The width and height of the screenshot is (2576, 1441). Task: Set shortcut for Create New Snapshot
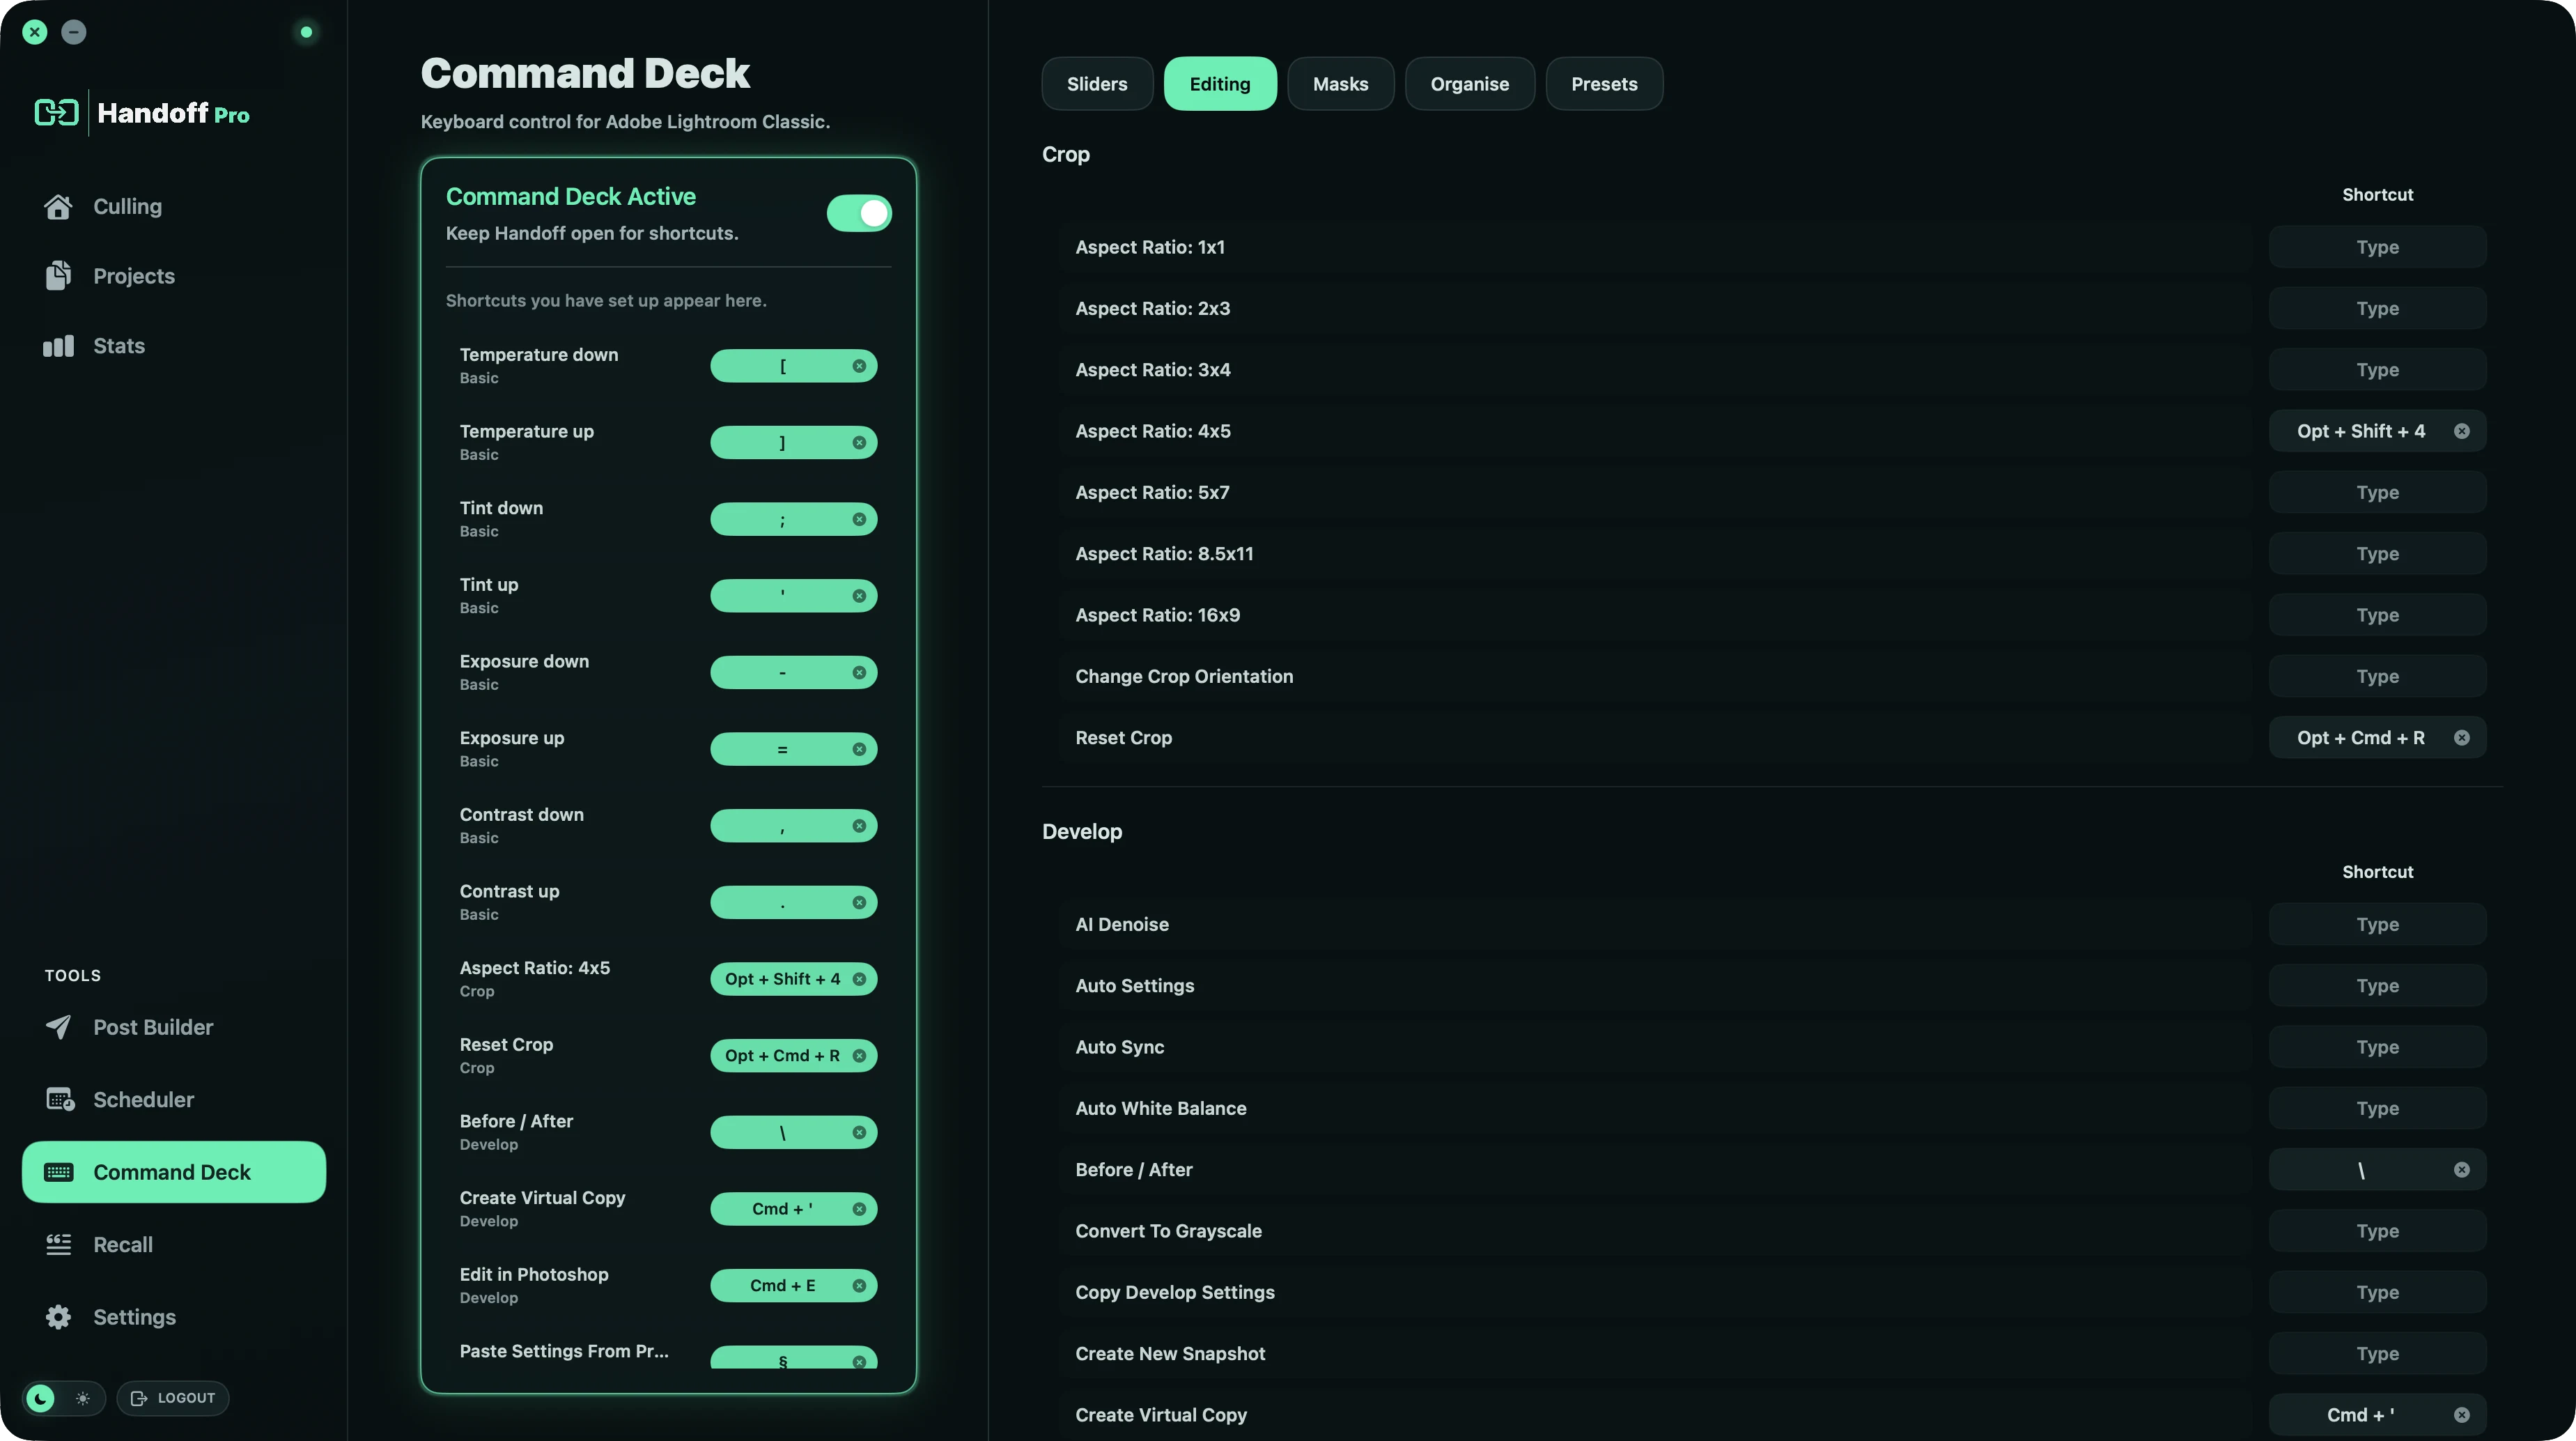(x=2377, y=1354)
